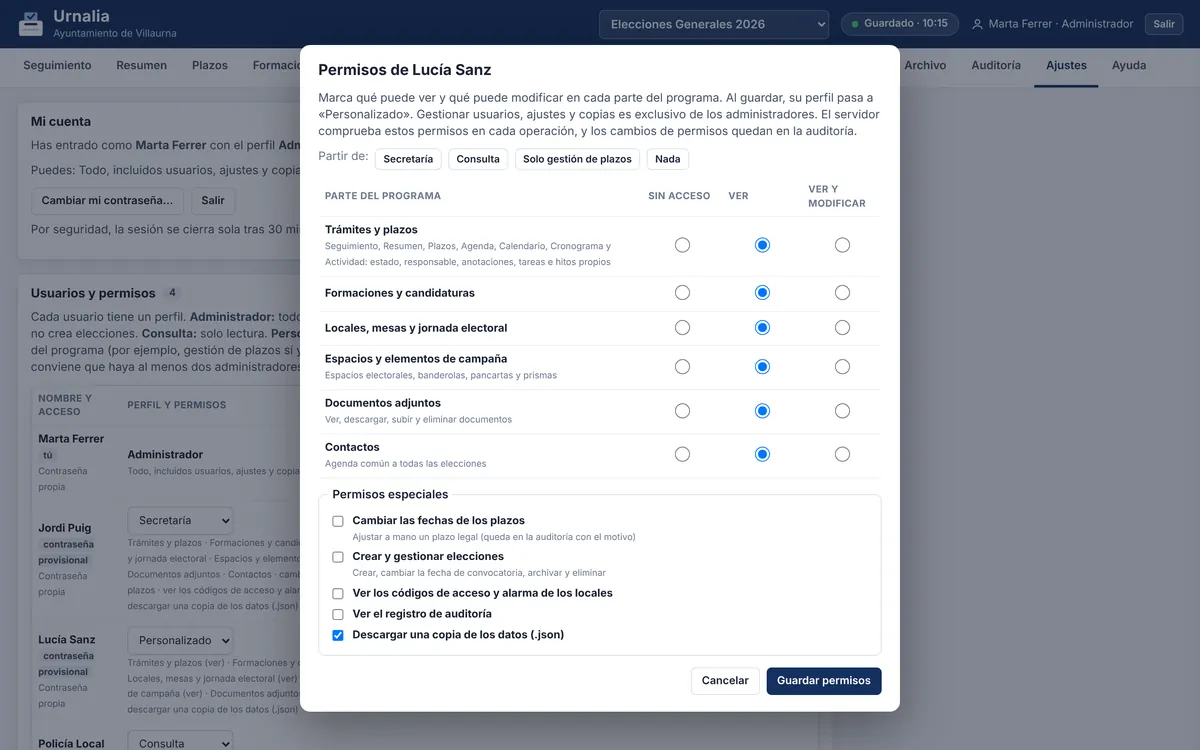The image size is (1200, 750).
Task: Open the Resumen tab
Action: (x=142, y=65)
